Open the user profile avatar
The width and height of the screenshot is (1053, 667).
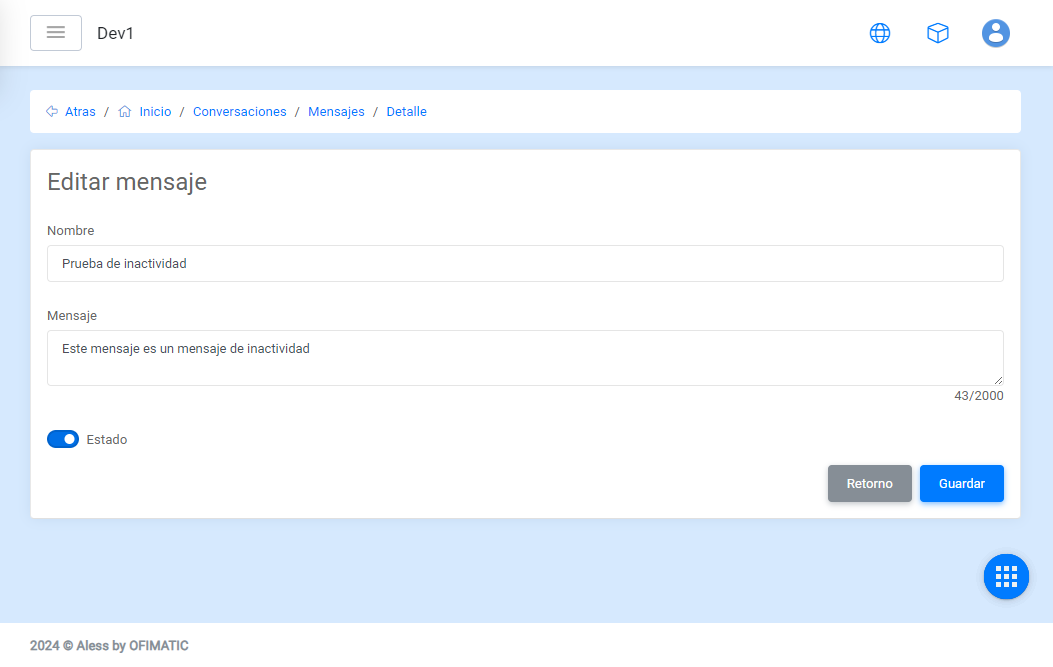[995, 33]
